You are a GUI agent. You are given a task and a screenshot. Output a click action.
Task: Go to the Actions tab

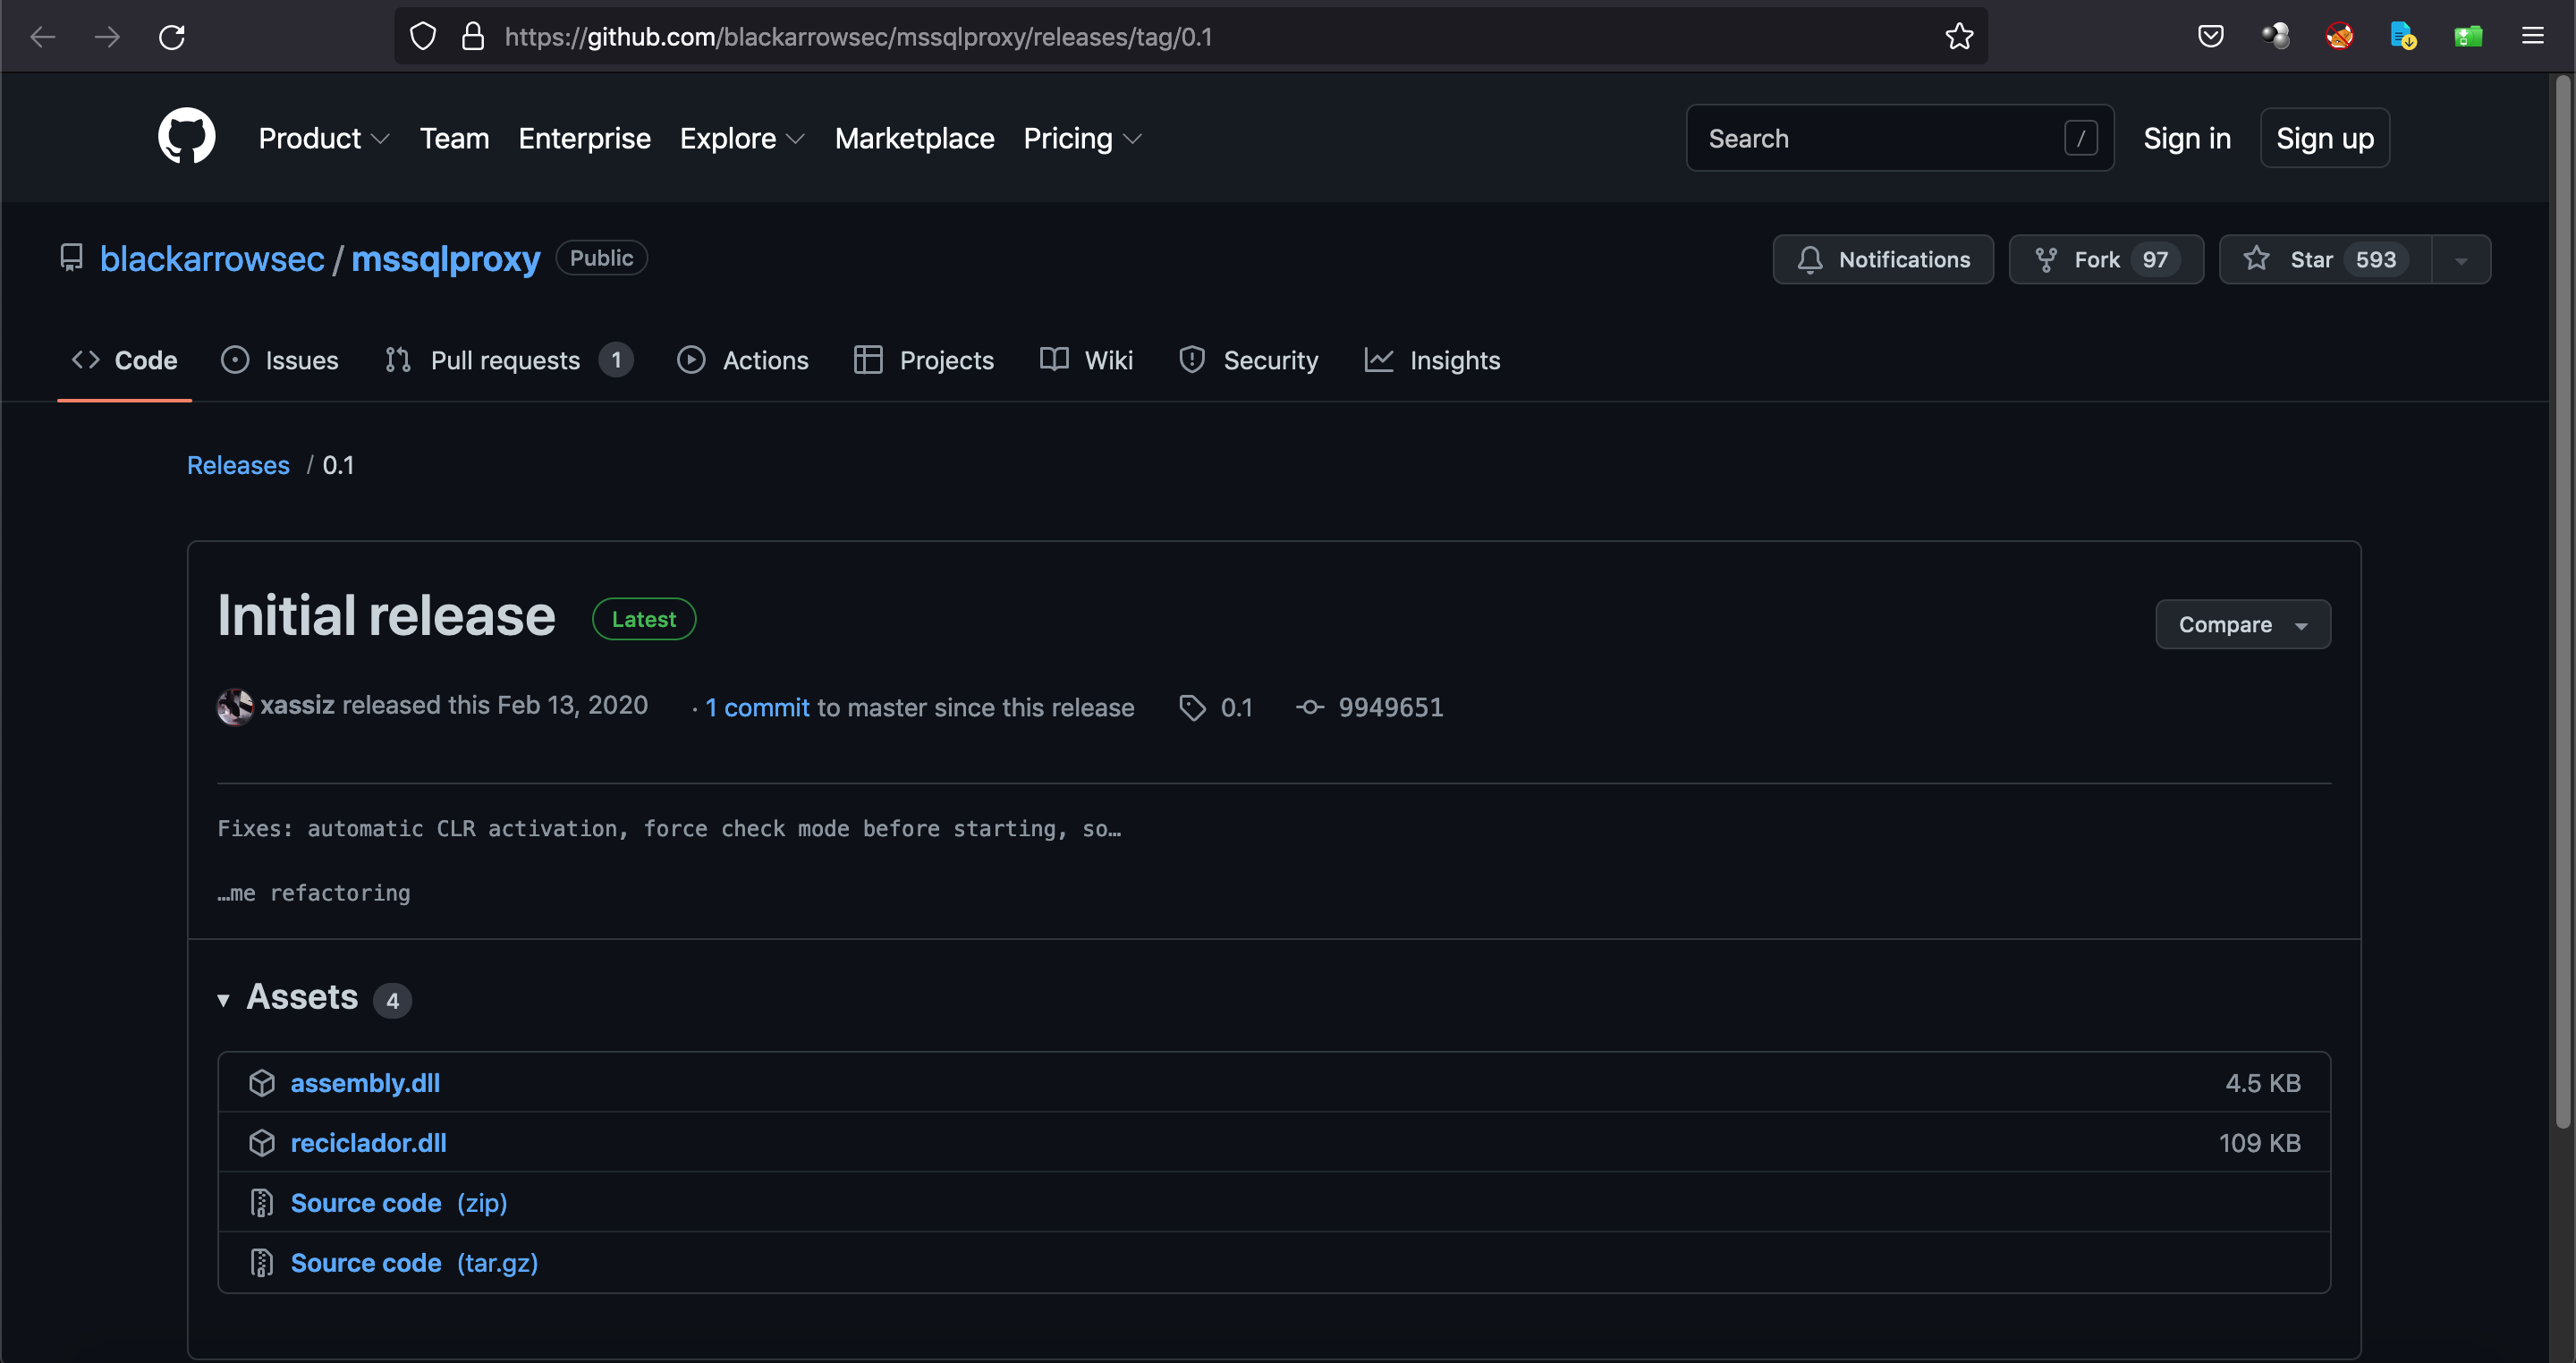(x=742, y=360)
